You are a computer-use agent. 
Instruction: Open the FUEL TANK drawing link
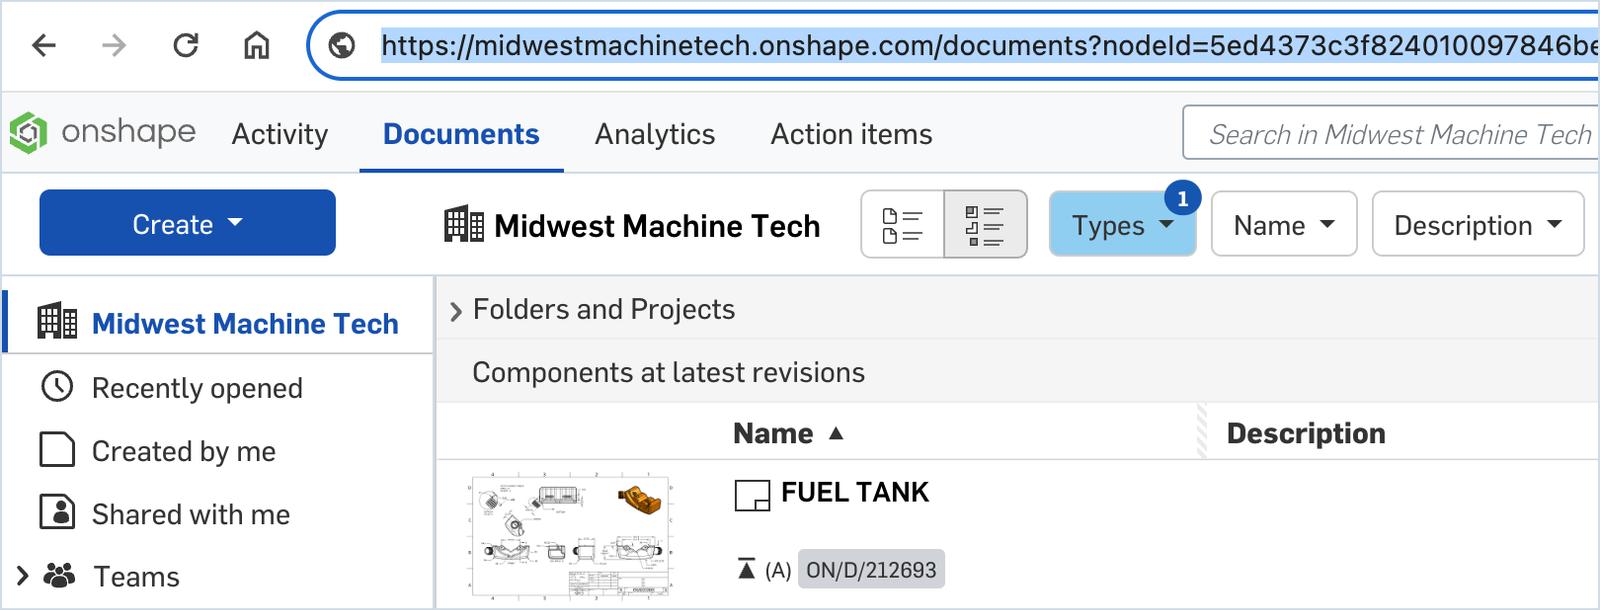pyautogui.click(x=855, y=492)
